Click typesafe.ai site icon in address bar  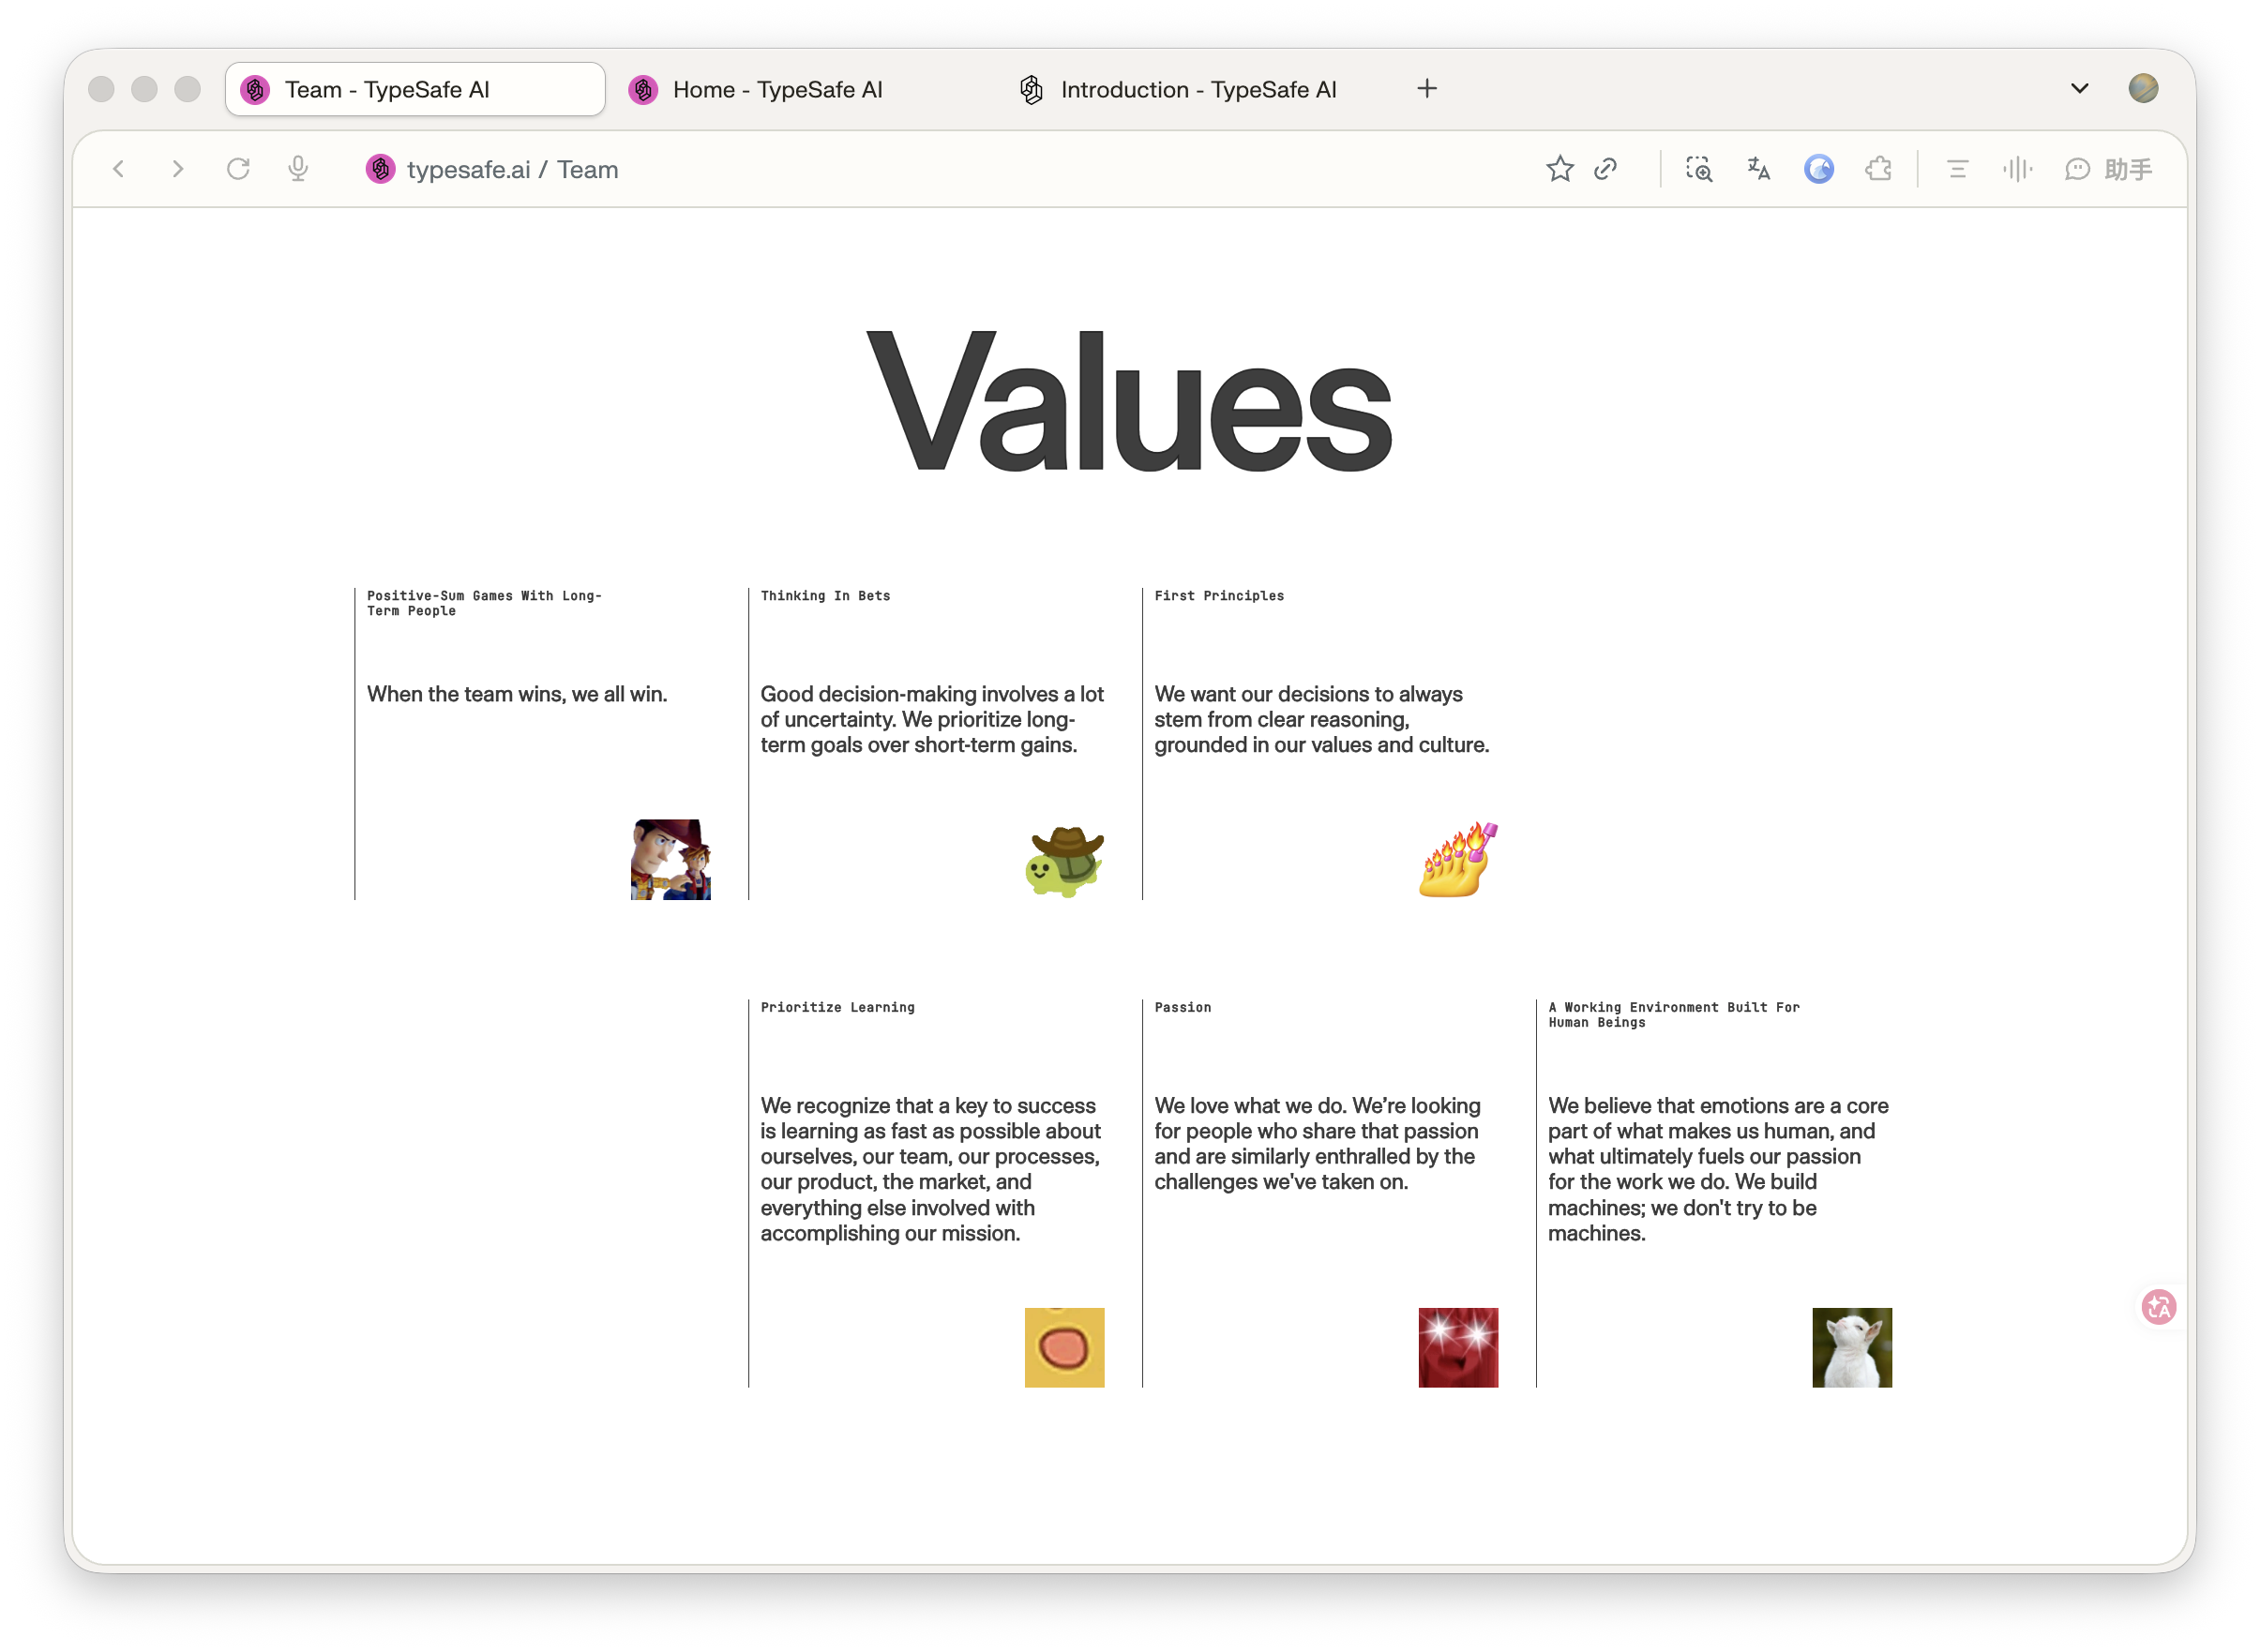click(x=380, y=169)
